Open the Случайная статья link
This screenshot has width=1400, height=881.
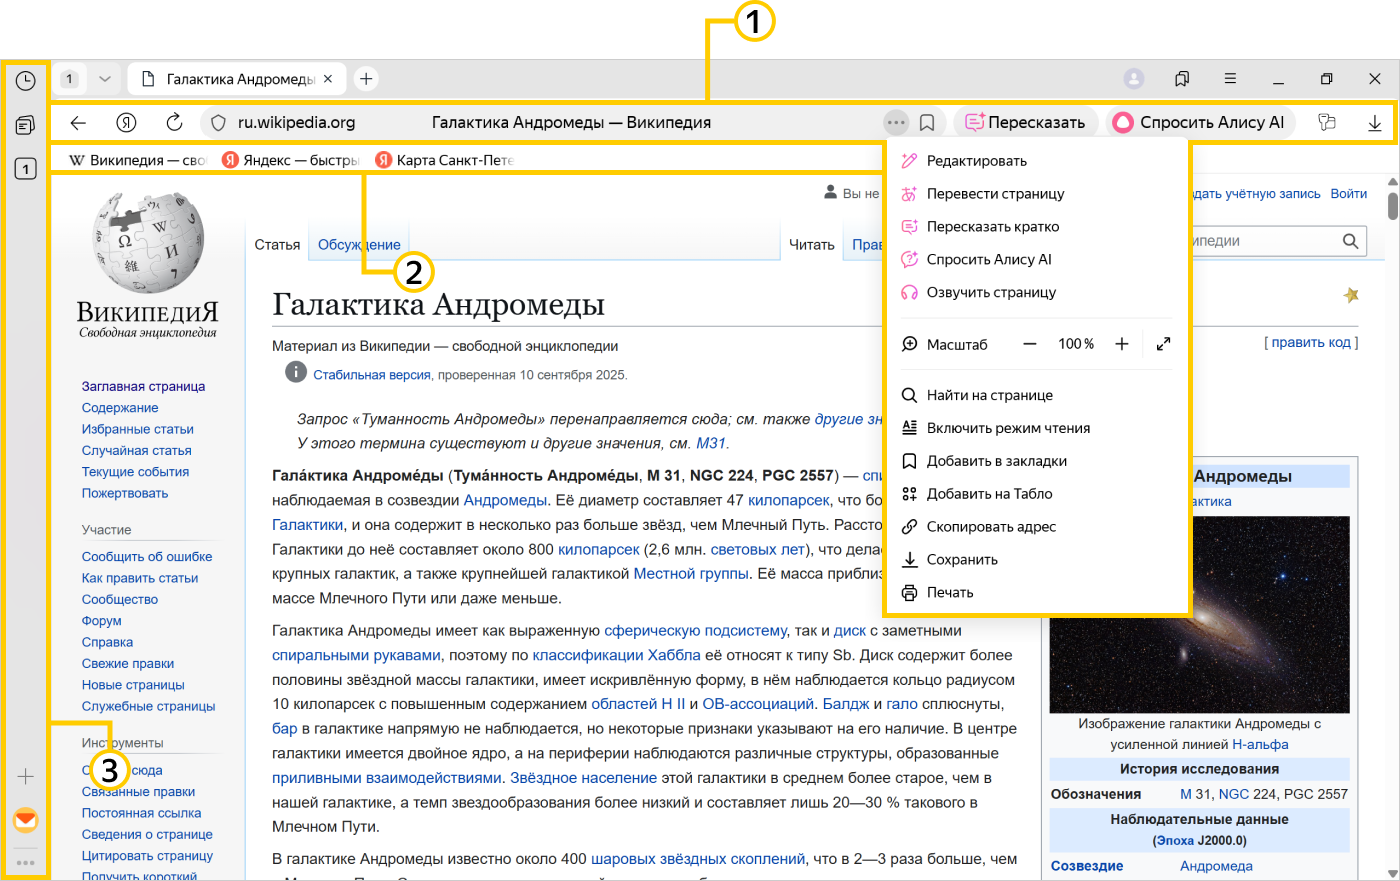136,450
